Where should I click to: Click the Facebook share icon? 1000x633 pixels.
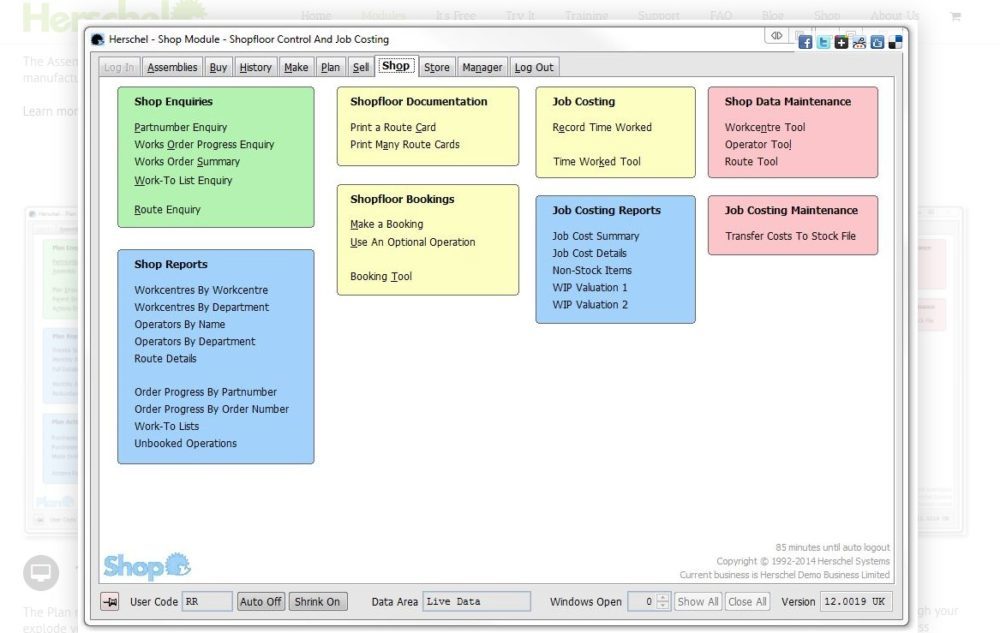point(805,42)
